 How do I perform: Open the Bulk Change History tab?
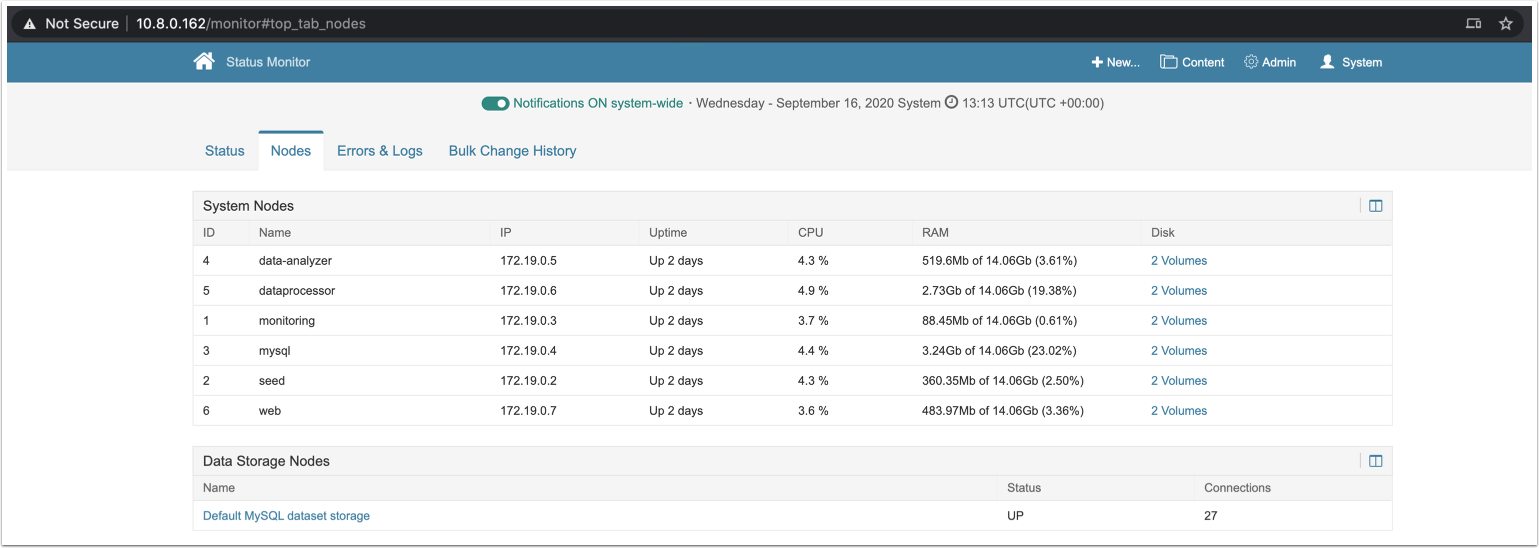[x=512, y=151]
